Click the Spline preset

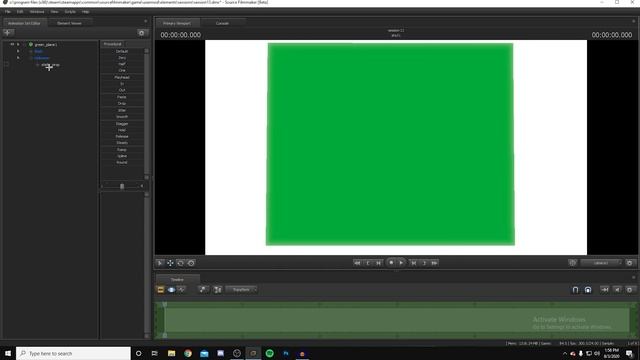[x=122, y=156]
